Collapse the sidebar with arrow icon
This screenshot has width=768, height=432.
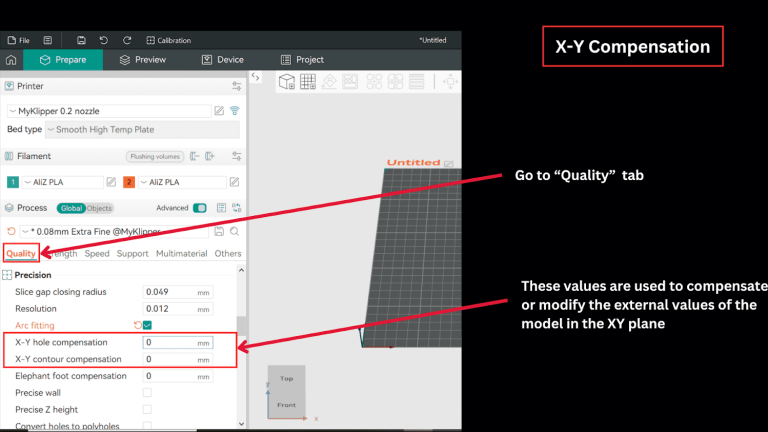coord(256,77)
